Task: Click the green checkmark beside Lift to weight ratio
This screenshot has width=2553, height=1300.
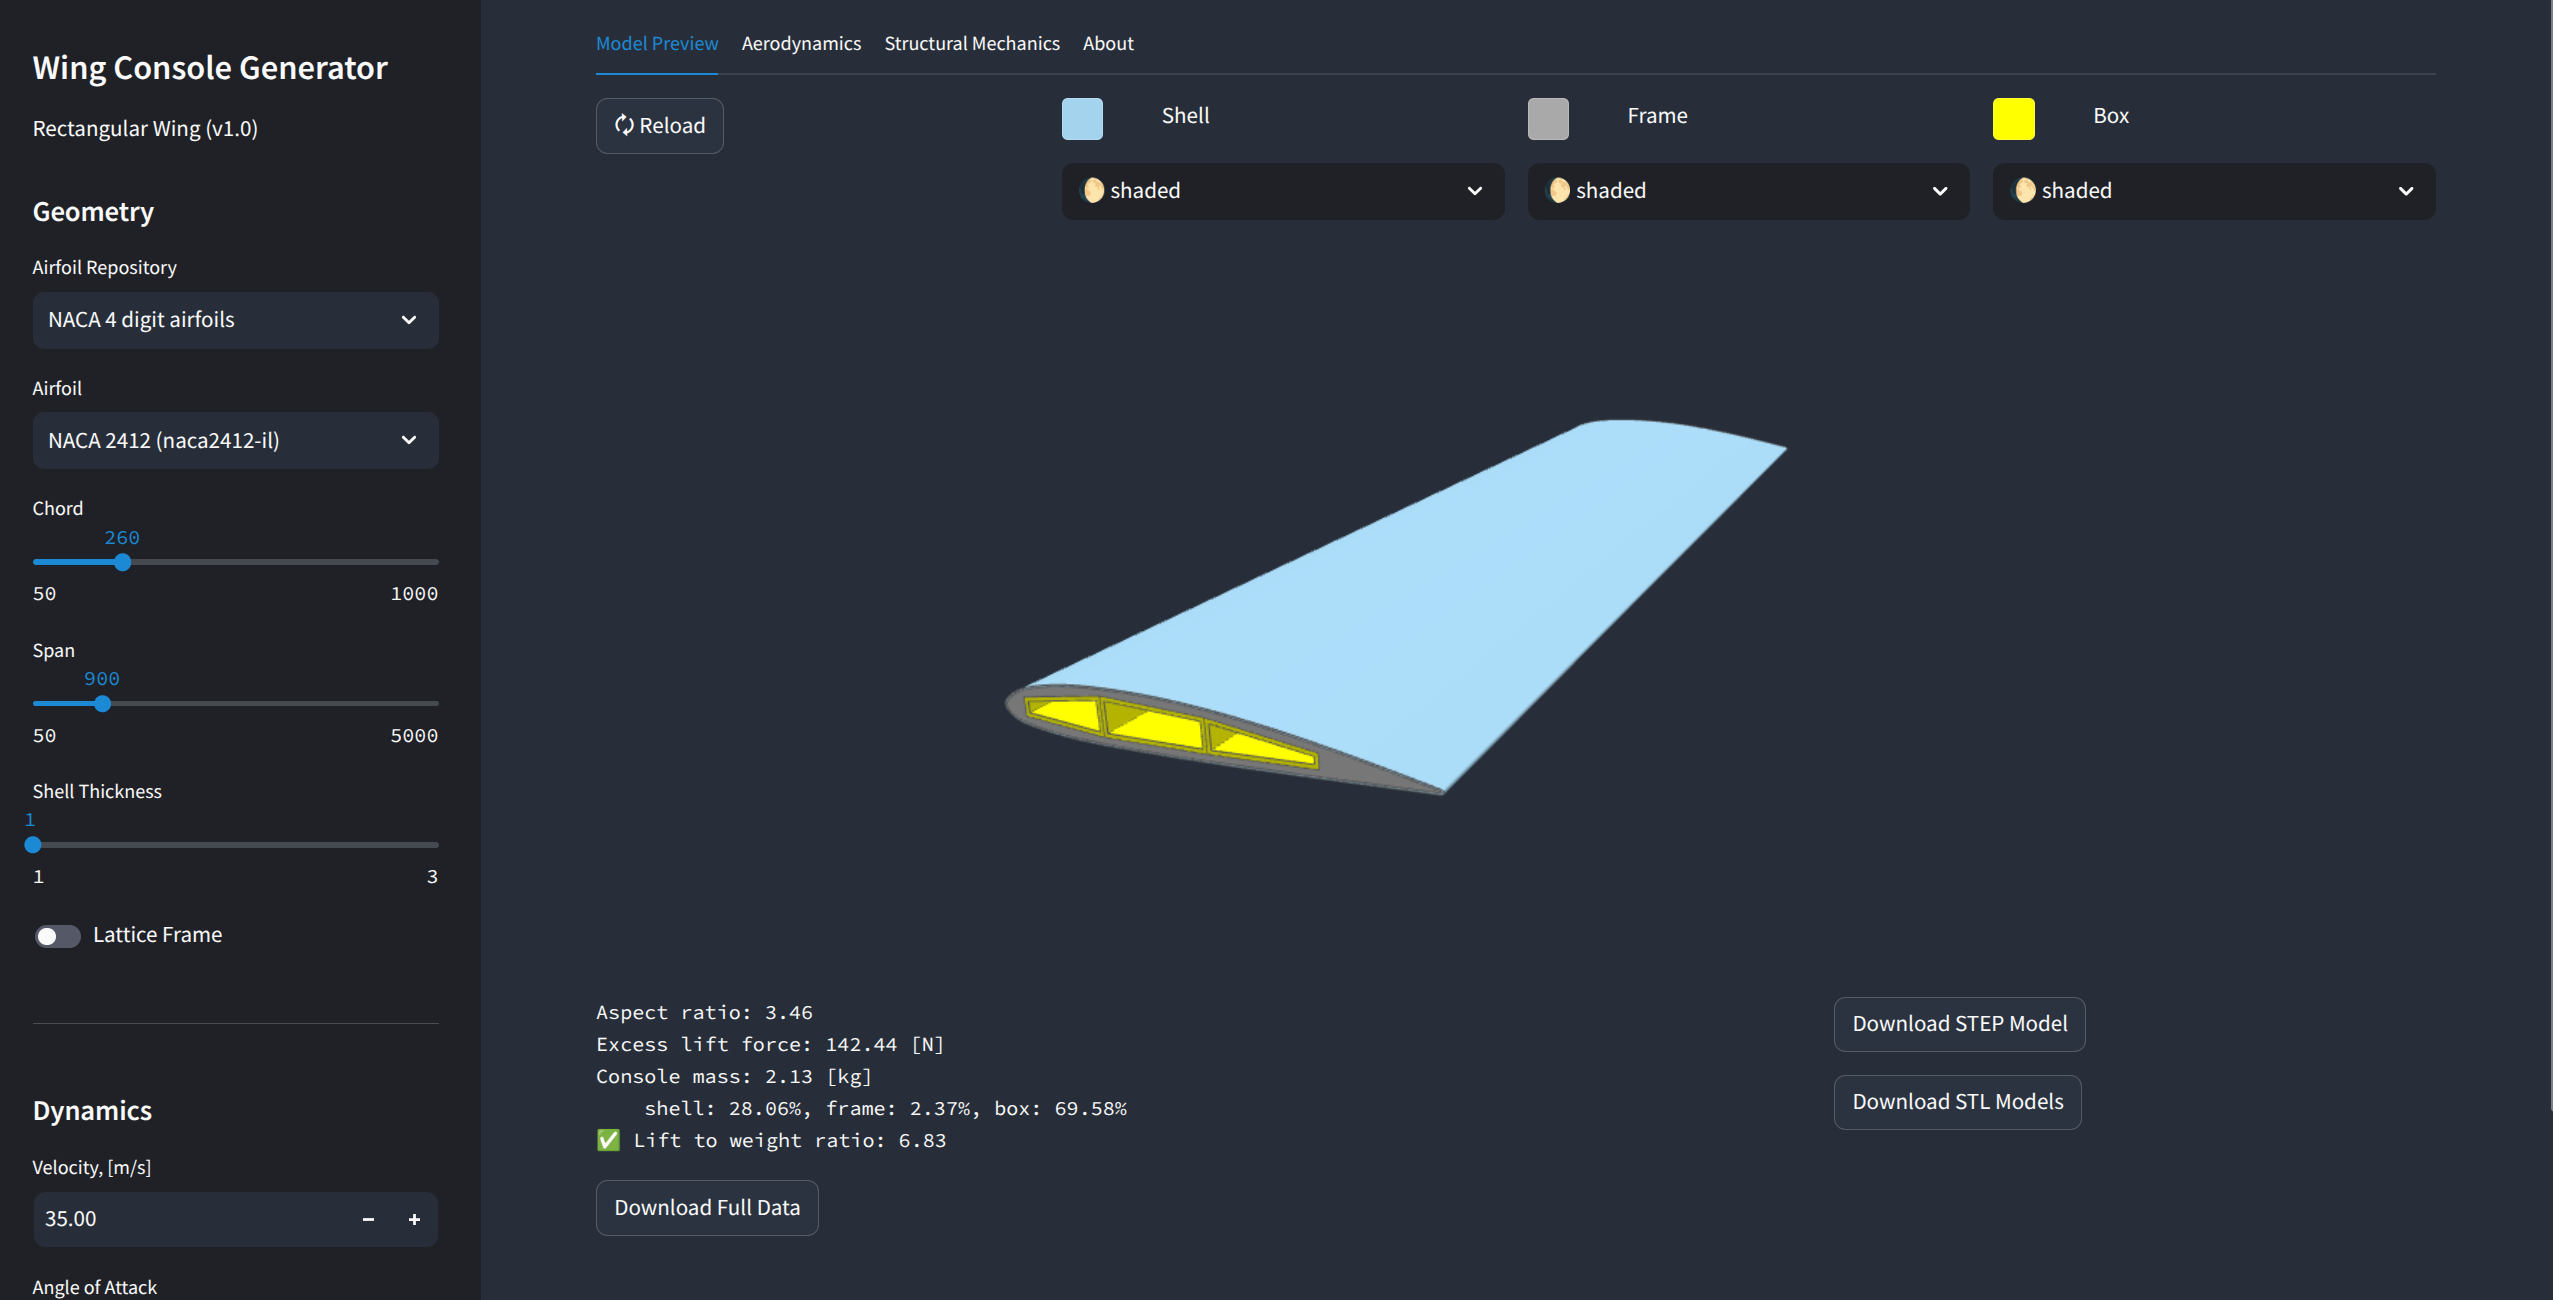Action: (x=609, y=1139)
